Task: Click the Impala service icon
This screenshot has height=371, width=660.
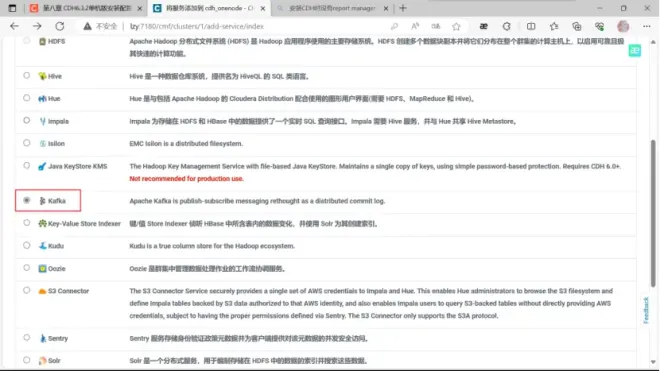Action: tap(43, 121)
